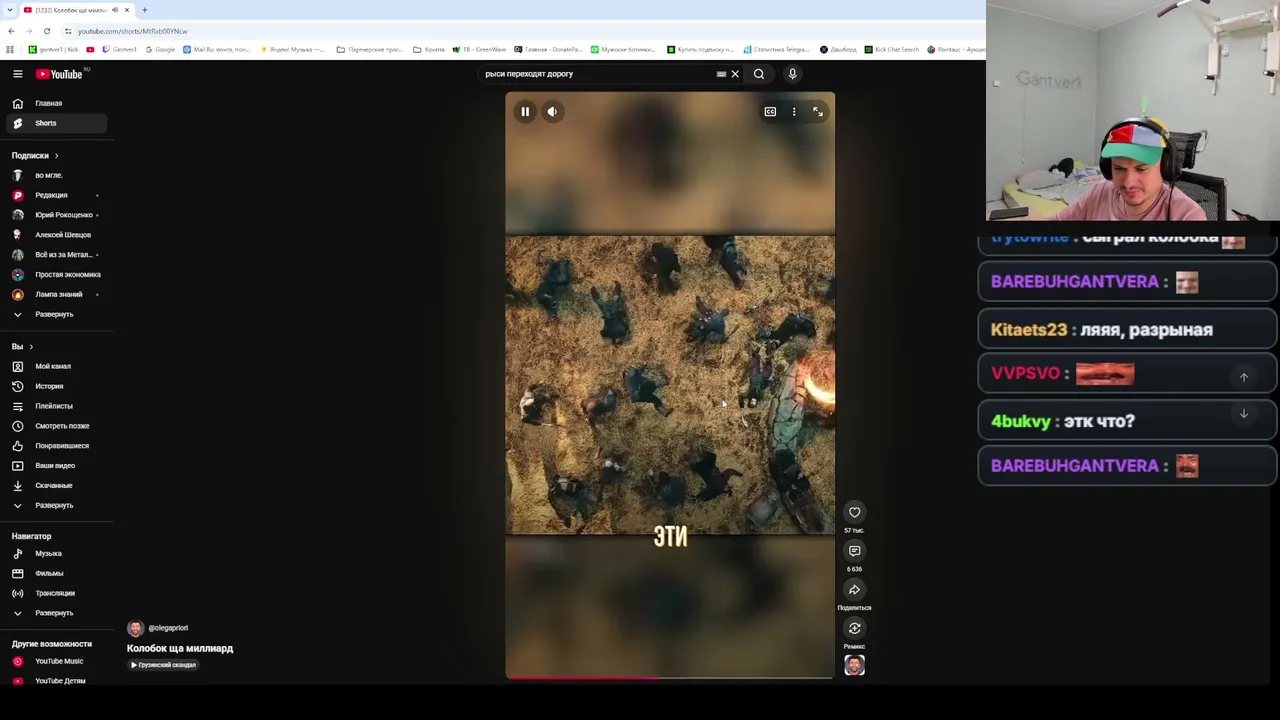Open subscription Простая экономика

coord(55,274)
